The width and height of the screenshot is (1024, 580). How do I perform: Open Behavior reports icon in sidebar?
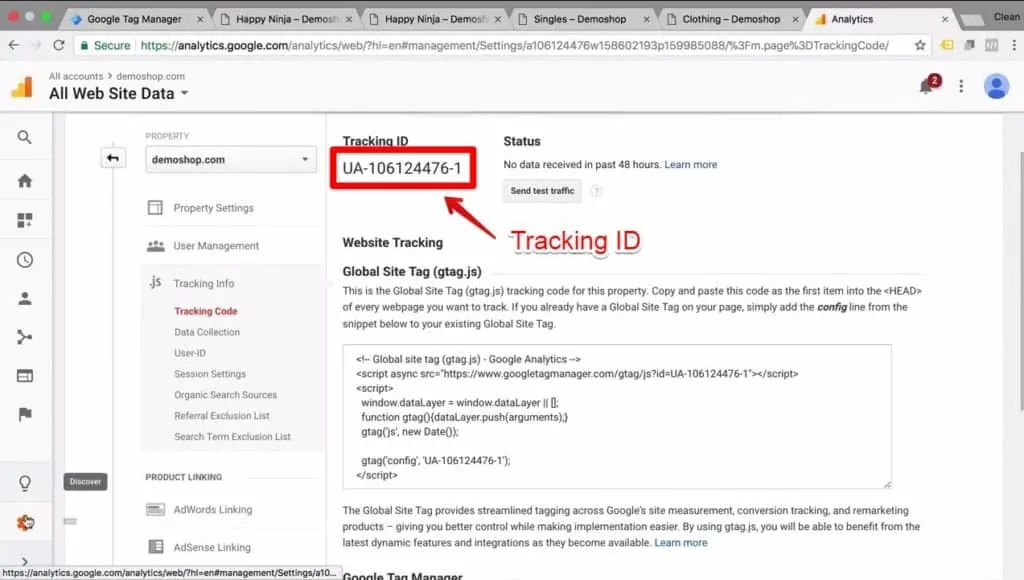point(25,375)
